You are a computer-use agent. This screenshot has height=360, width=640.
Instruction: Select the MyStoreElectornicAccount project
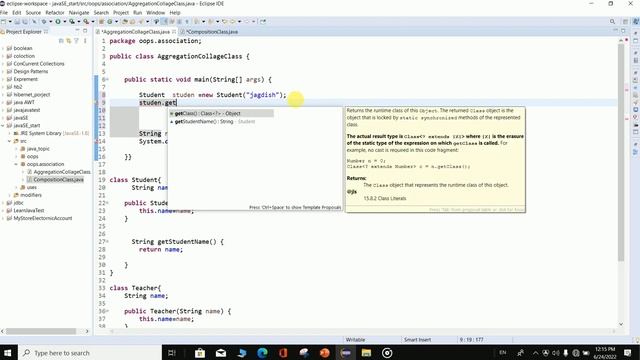[42, 218]
